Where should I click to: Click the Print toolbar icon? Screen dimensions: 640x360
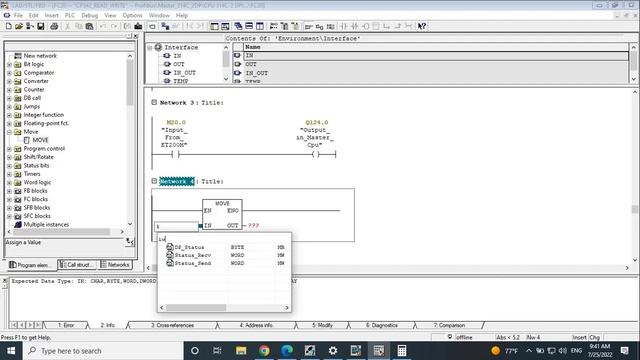54,26
